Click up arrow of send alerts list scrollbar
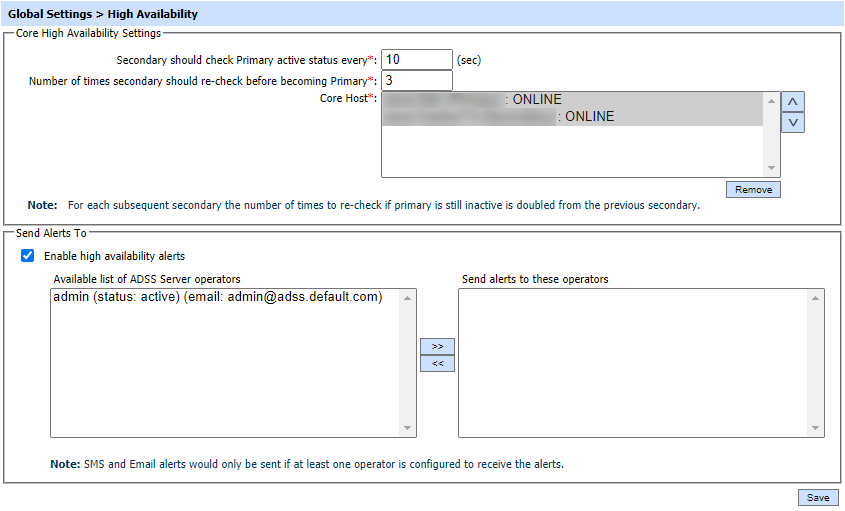The width and height of the screenshot is (845, 511). click(815, 298)
